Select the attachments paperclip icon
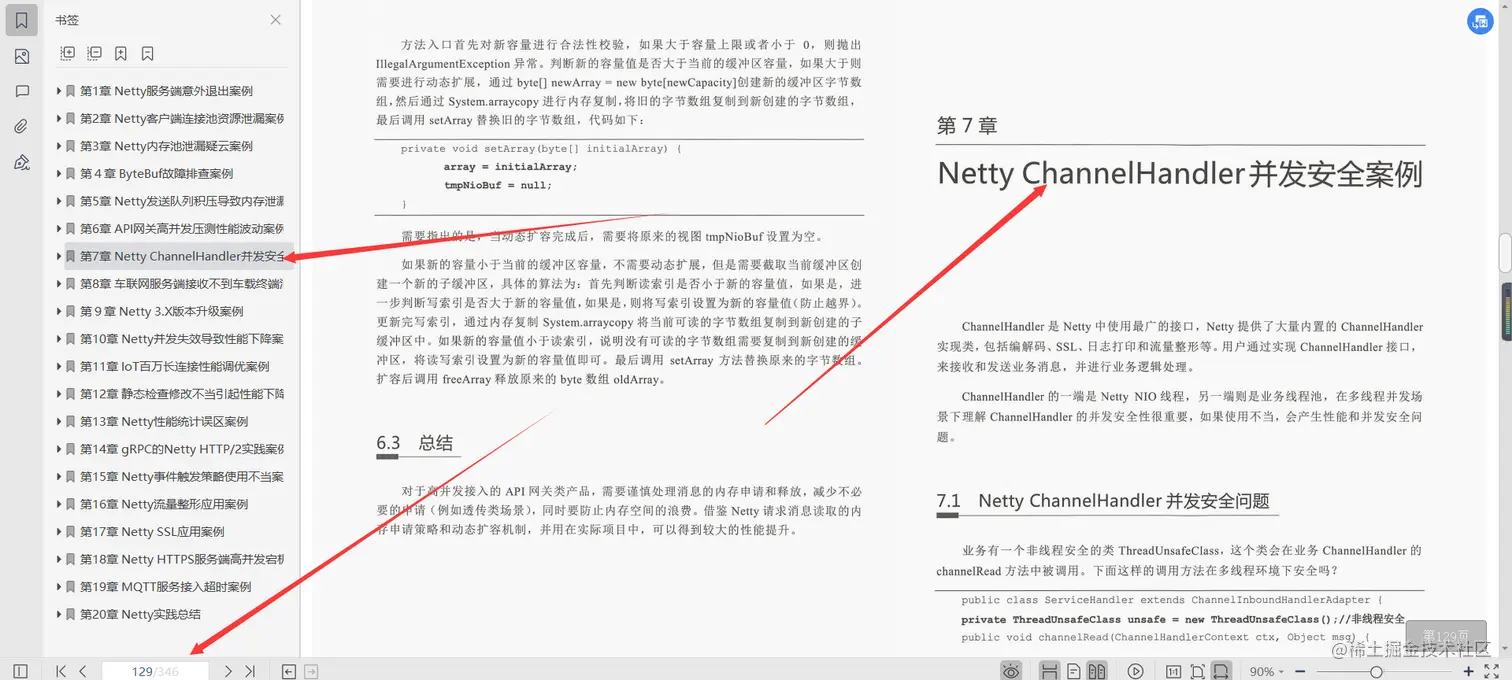The image size is (1512, 680). (x=21, y=126)
